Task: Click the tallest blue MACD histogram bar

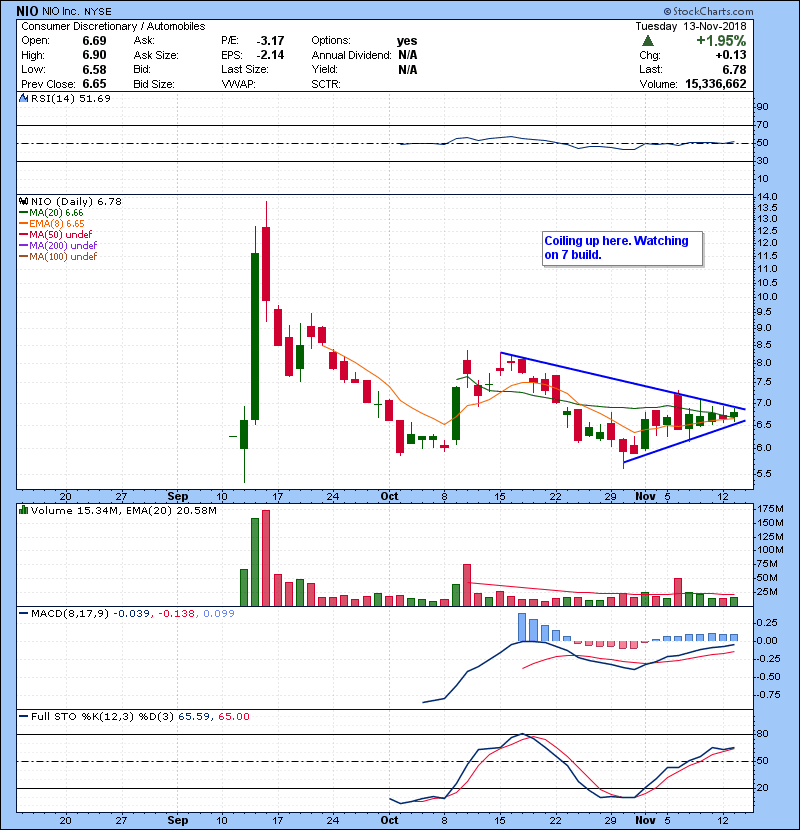Action: pos(522,627)
